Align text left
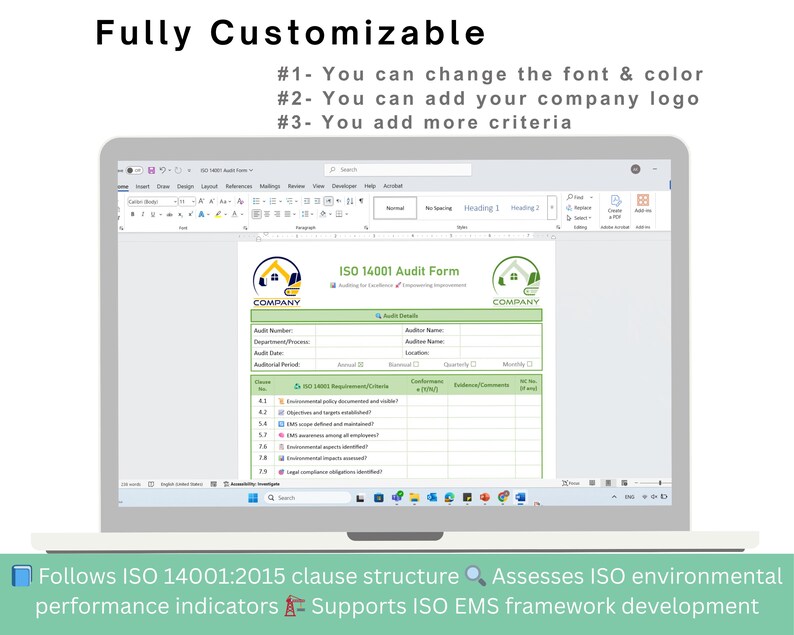 click(257, 214)
